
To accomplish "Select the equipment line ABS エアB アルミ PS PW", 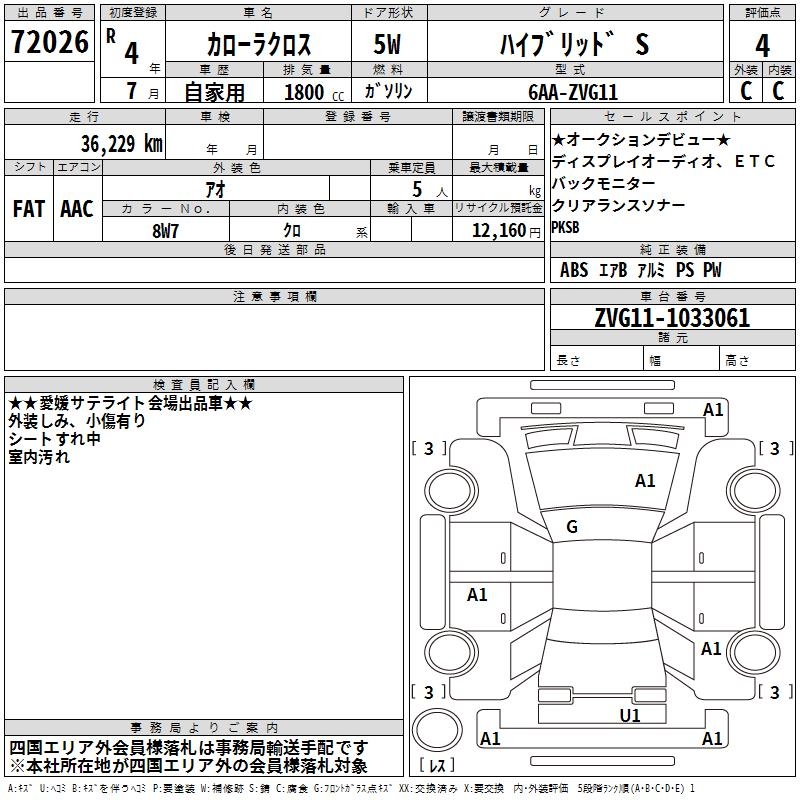I will 640,270.
